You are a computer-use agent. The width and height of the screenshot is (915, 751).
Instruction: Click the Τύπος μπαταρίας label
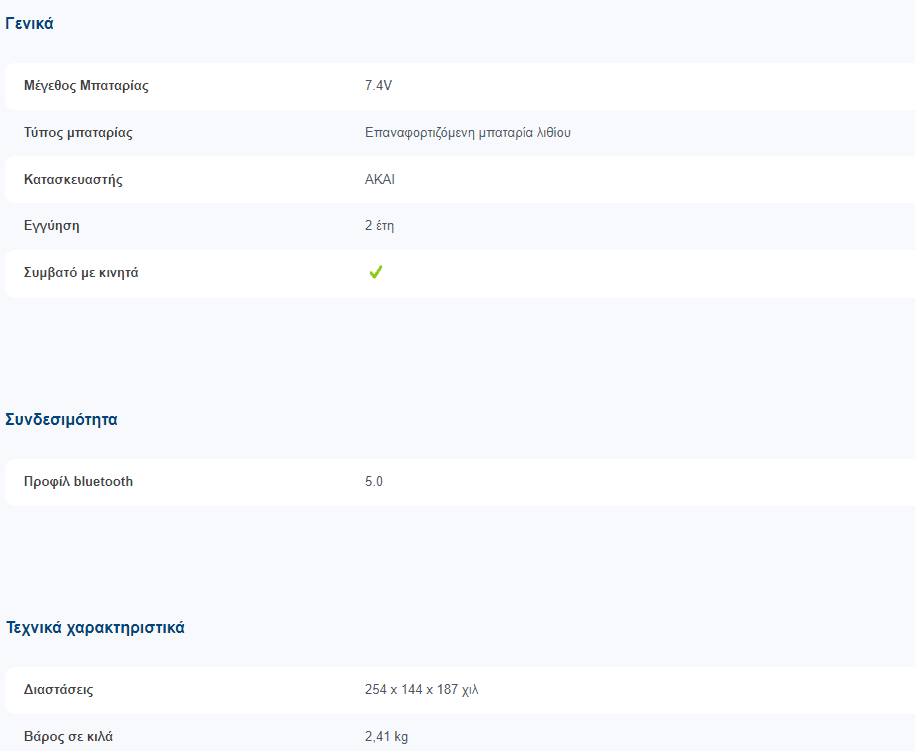pos(78,132)
